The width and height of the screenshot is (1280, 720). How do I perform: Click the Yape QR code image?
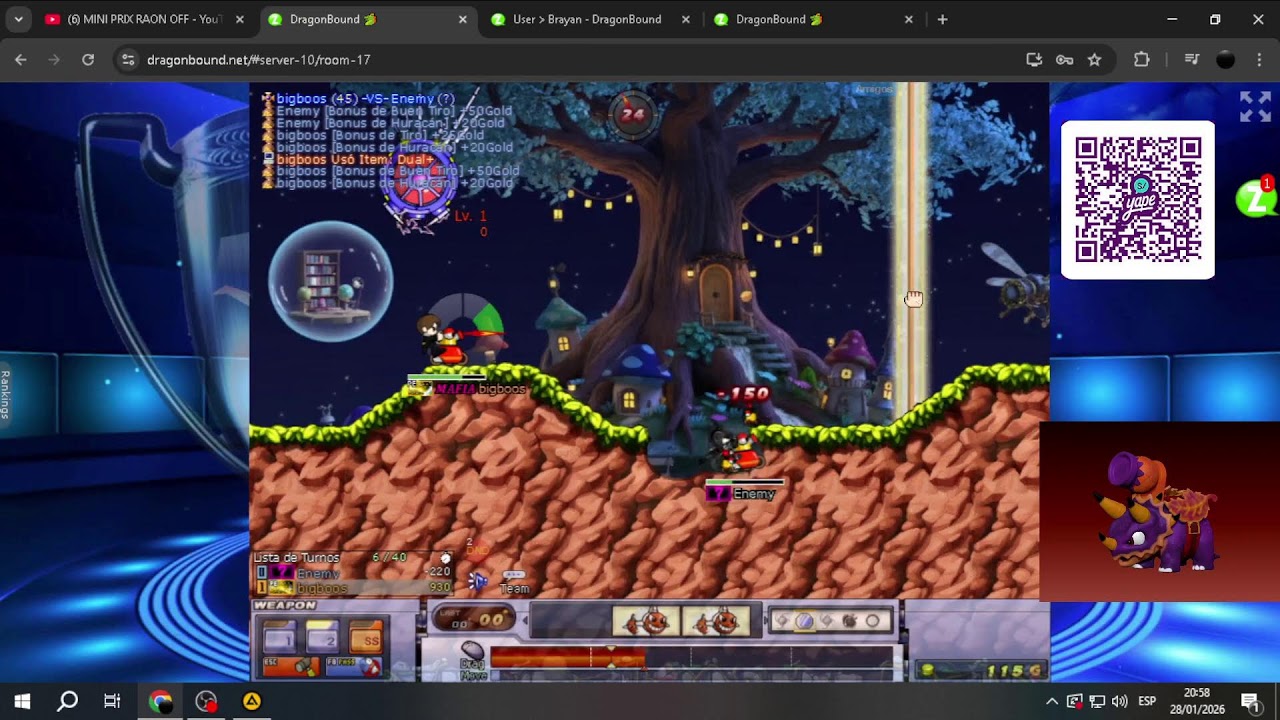(1138, 200)
